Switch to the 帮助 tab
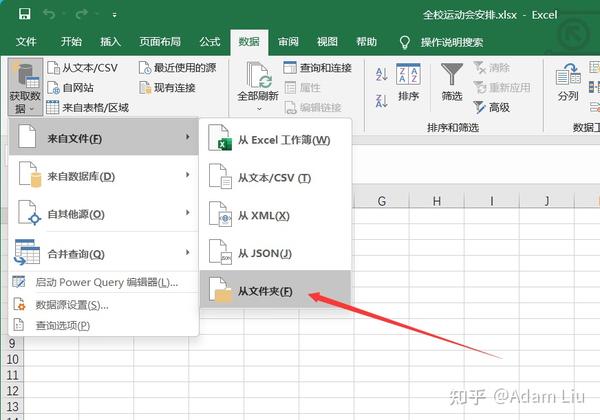Viewport: 600px width, 420px height. (367, 41)
